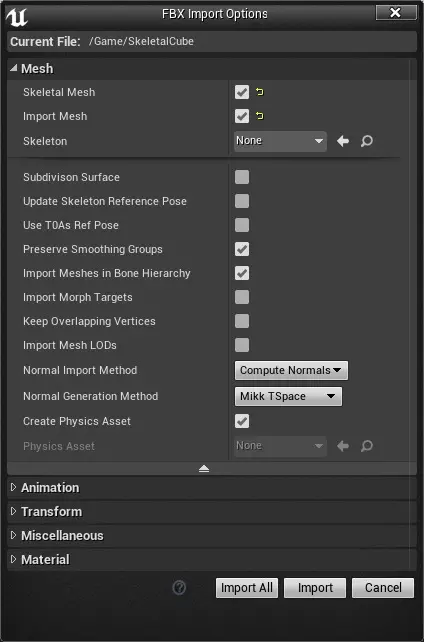Enable Import Morph Targets checkbox
Viewport: 424px width, 642px height.
(x=242, y=297)
